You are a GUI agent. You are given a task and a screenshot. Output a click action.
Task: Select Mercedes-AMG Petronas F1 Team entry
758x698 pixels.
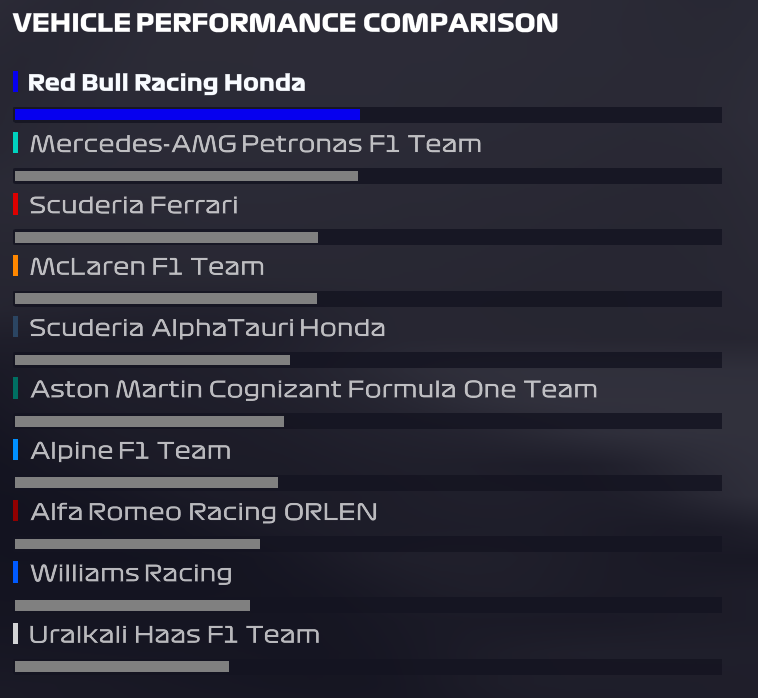pos(255,144)
